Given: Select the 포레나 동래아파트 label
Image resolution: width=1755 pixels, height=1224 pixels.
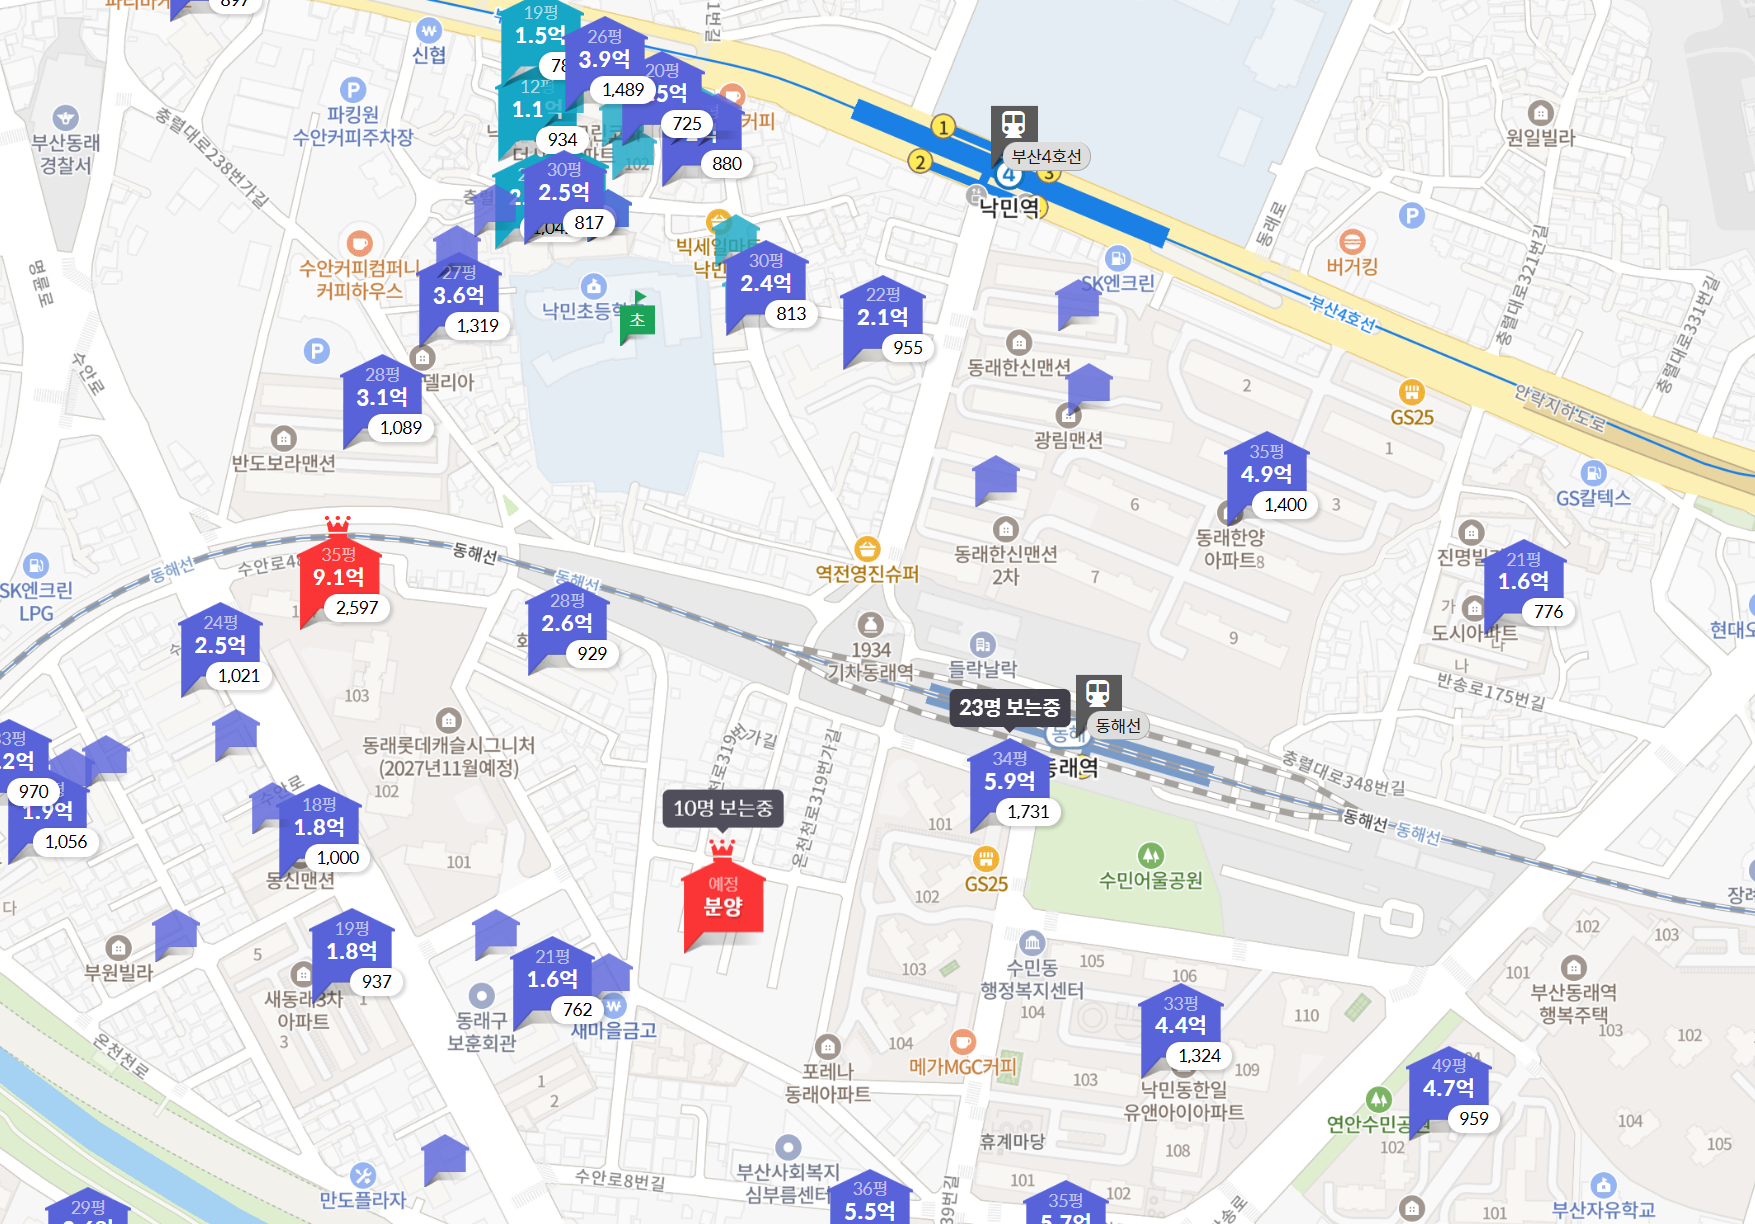Looking at the screenshot, I should pyautogui.click(x=828, y=1082).
